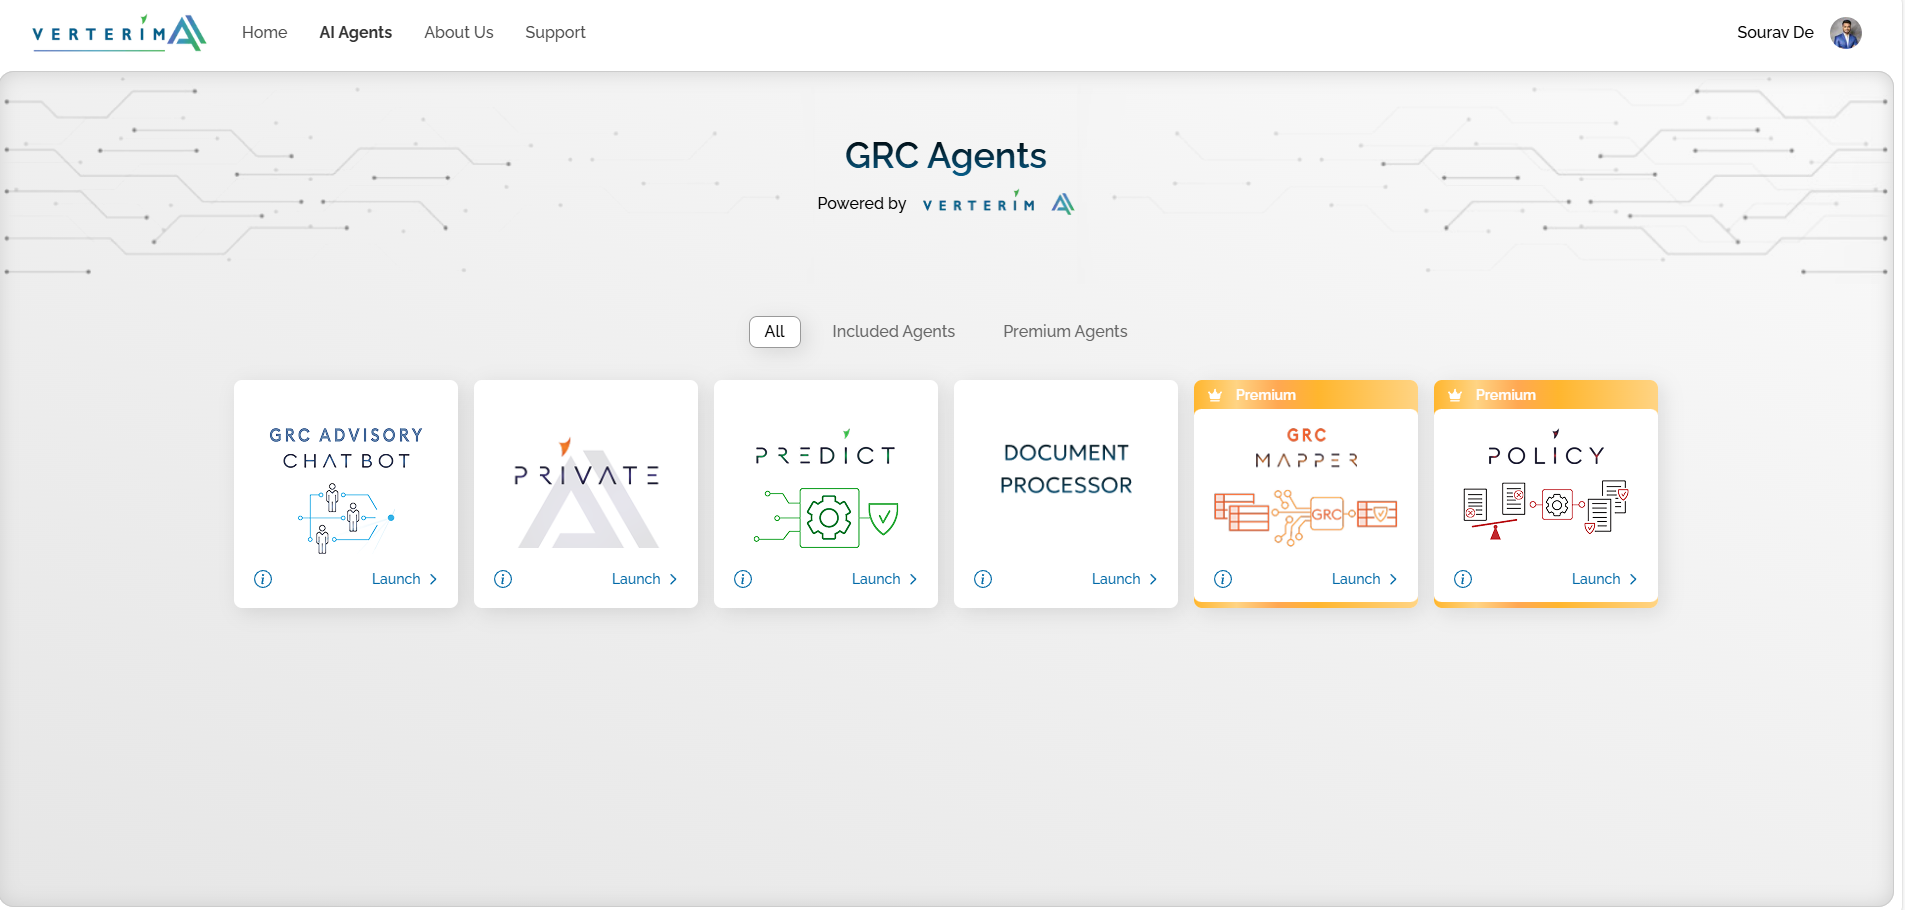The width and height of the screenshot is (1905, 910).
Task: Click the Predict gear and shield graphic
Action: [x=826, y=517]
